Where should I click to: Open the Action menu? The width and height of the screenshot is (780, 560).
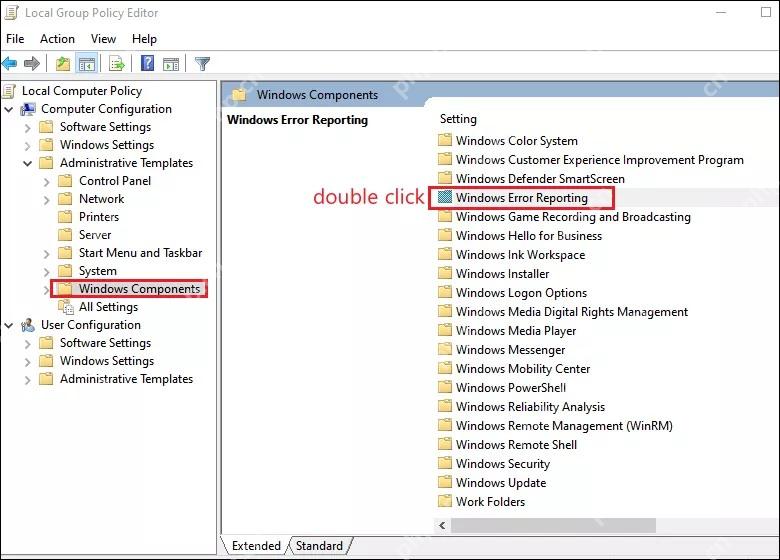[x=57, y=39]
